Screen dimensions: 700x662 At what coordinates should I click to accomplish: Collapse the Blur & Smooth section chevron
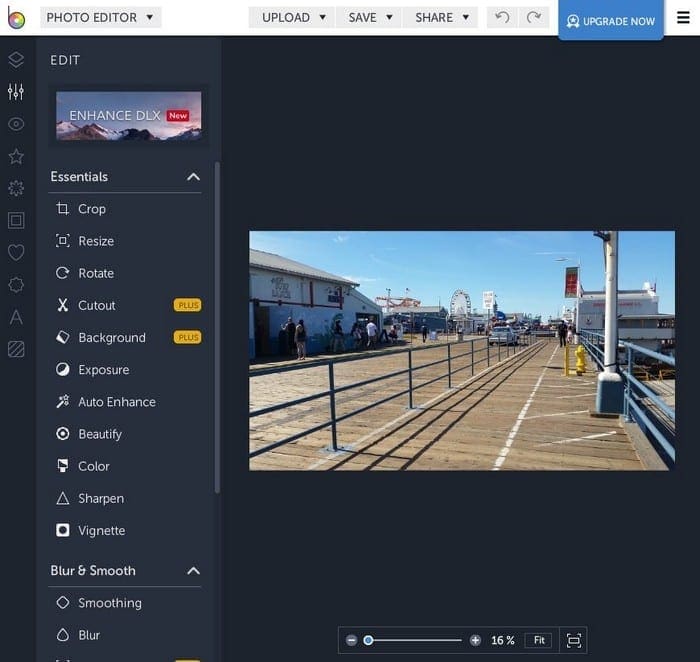(193, 570)
